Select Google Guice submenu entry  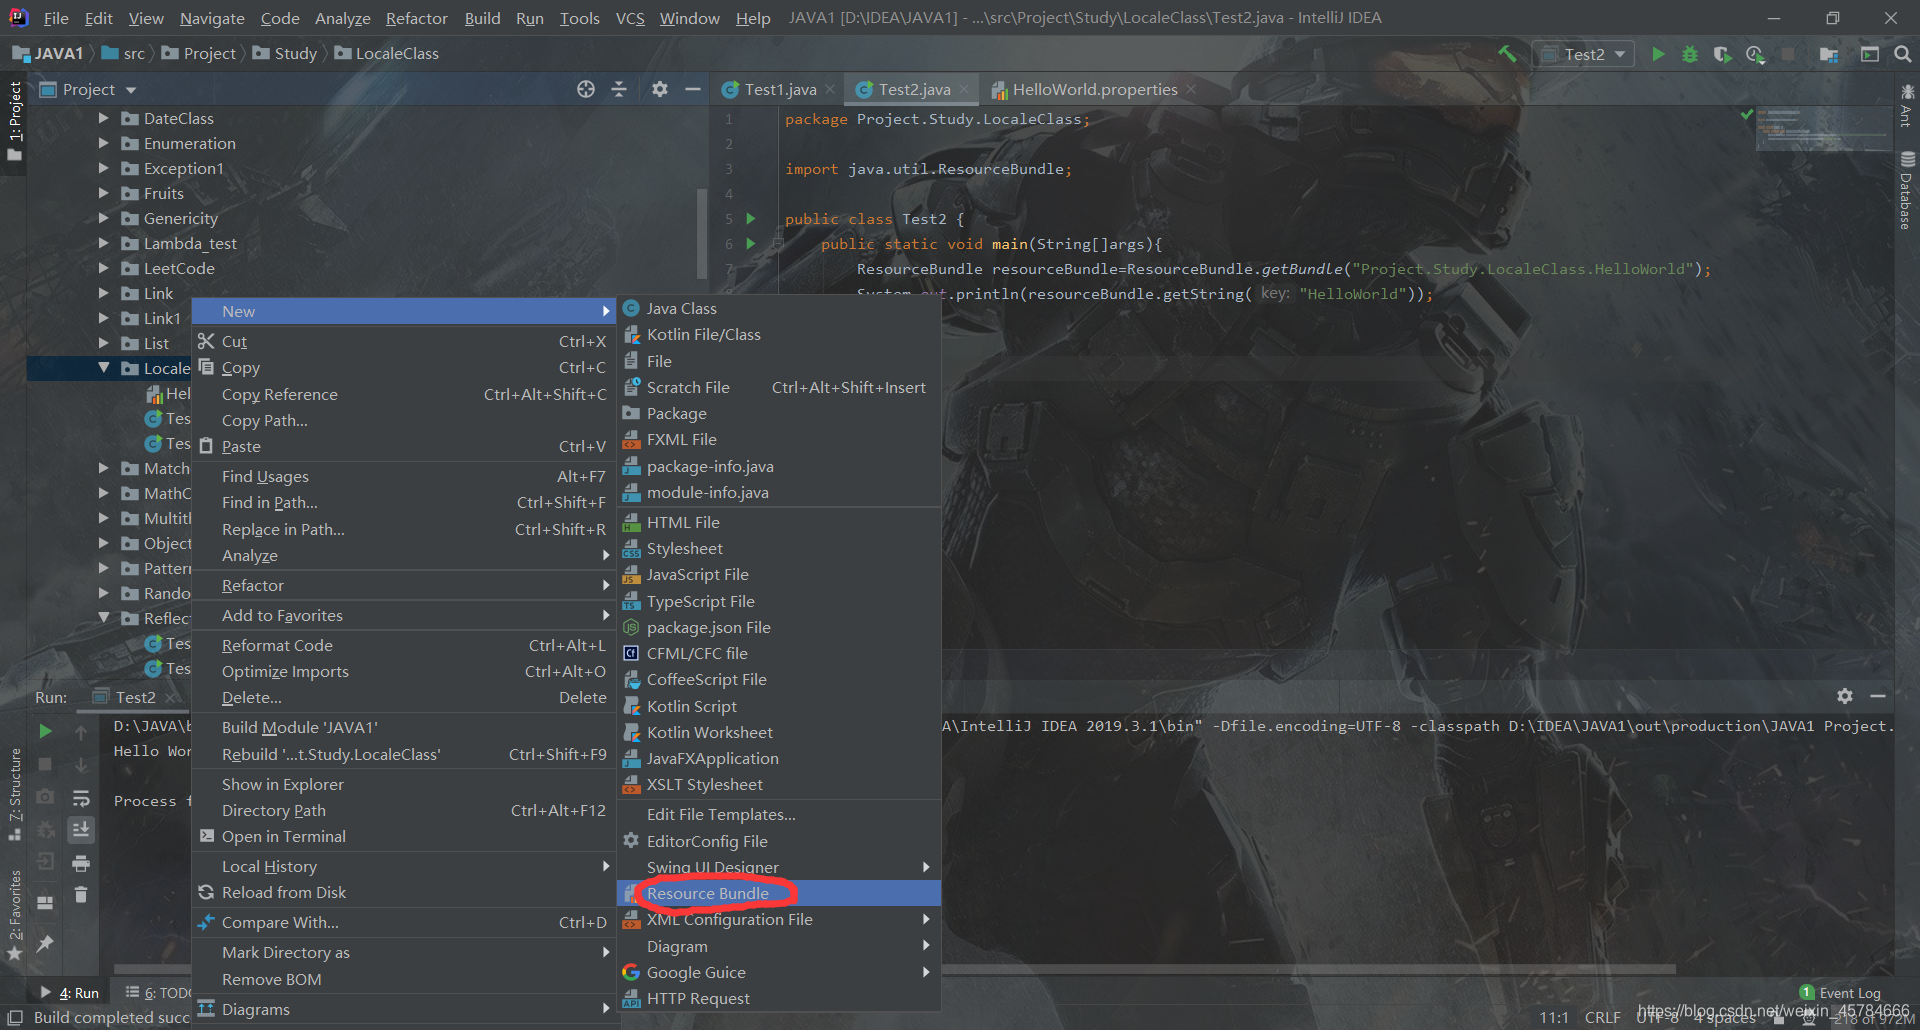[x=779, y=972]
